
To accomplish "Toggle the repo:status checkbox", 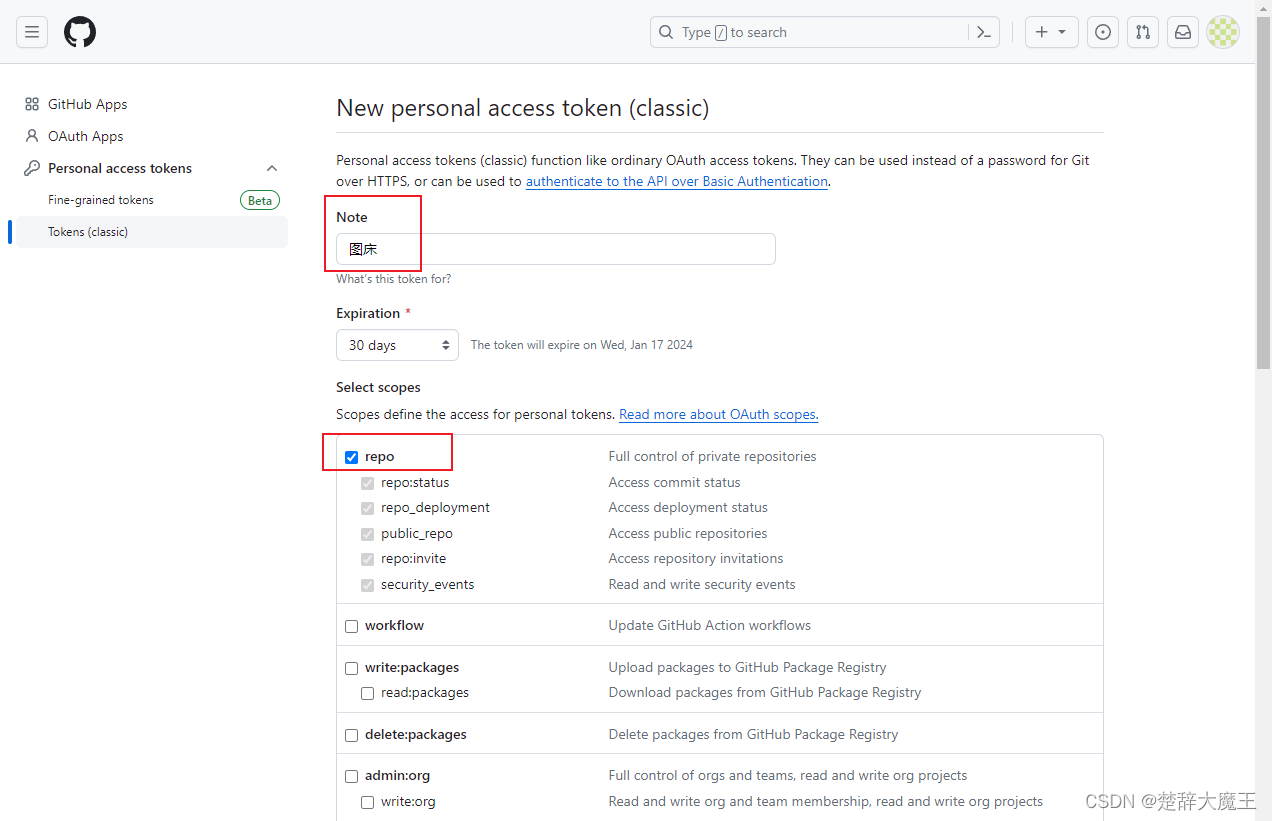I will pyautogui.click(x=367, y=483).
